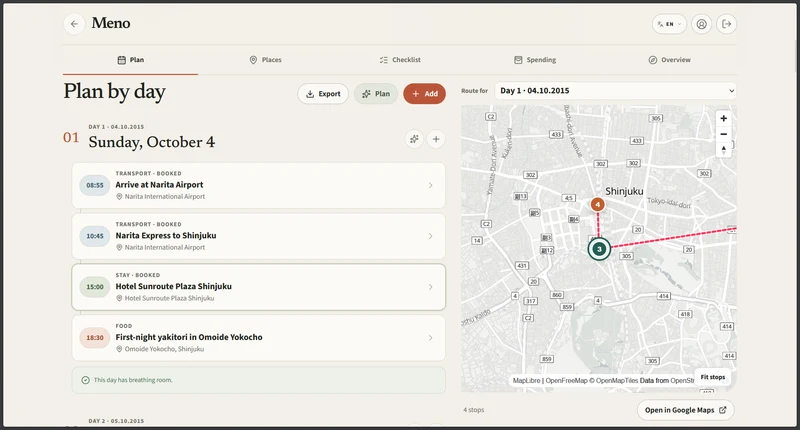Click the logout icon
The image size is (800, 430).
[x=727, y=24]
